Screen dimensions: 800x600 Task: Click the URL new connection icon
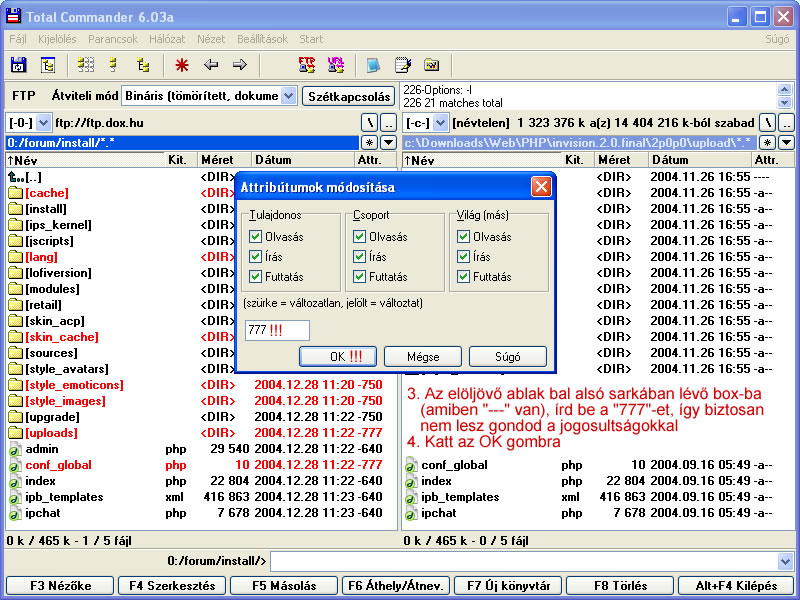[335, 66]
